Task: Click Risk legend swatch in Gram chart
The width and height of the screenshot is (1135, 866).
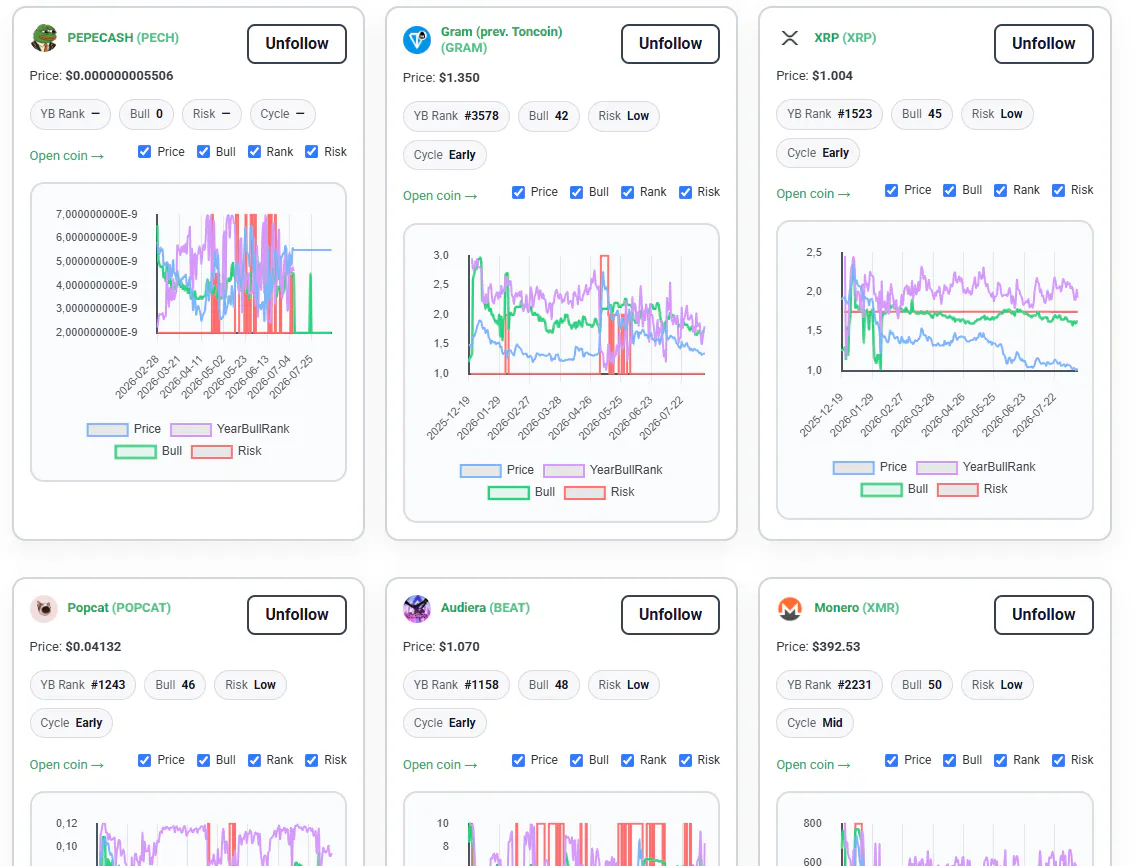Action: (x=585, y=493)
